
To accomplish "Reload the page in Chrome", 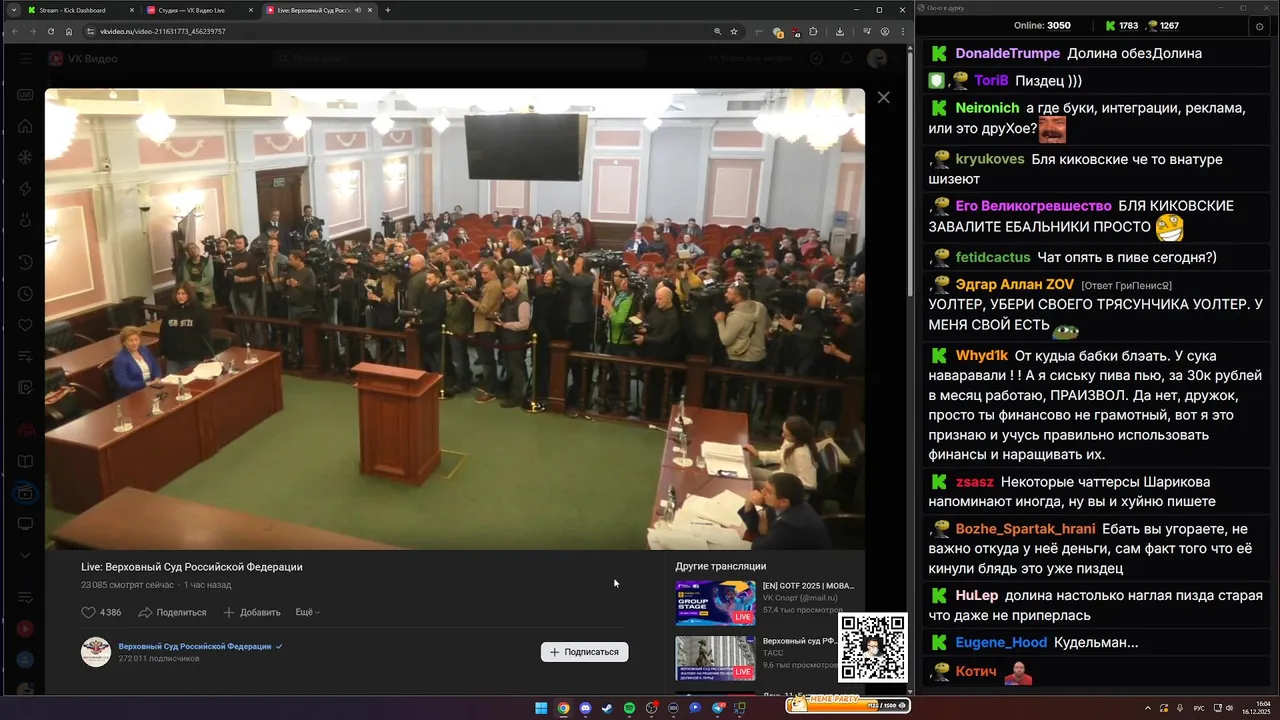I will click(51, 31).
